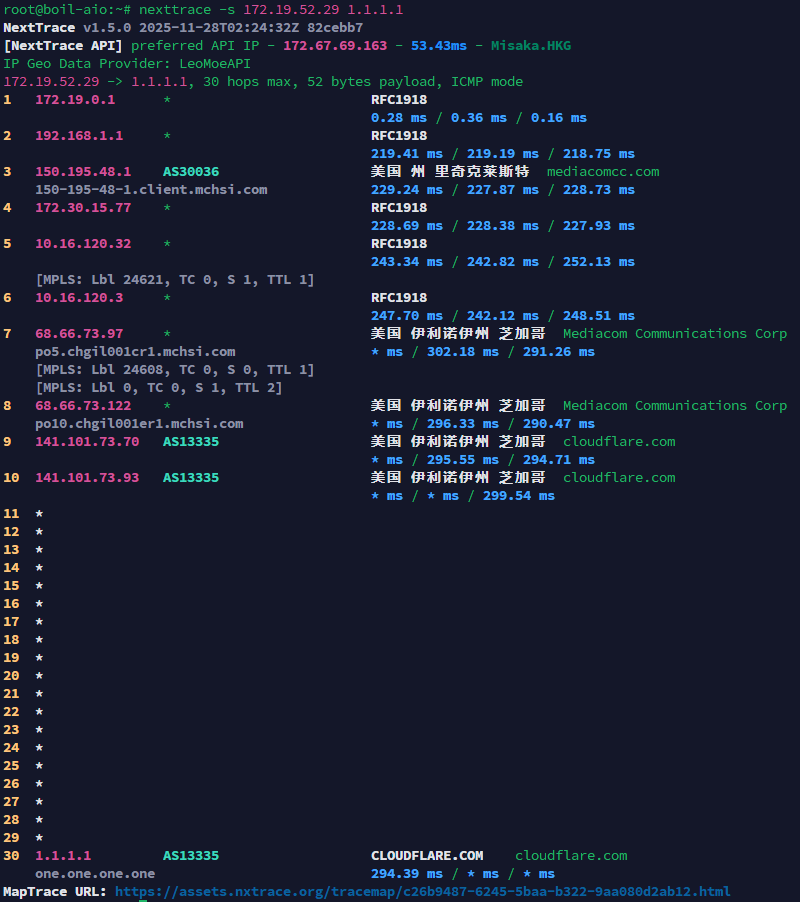Click the MPLS Lbl 24621 line
800x902 pixels.
pyautogui.click(x=175, y=280)
